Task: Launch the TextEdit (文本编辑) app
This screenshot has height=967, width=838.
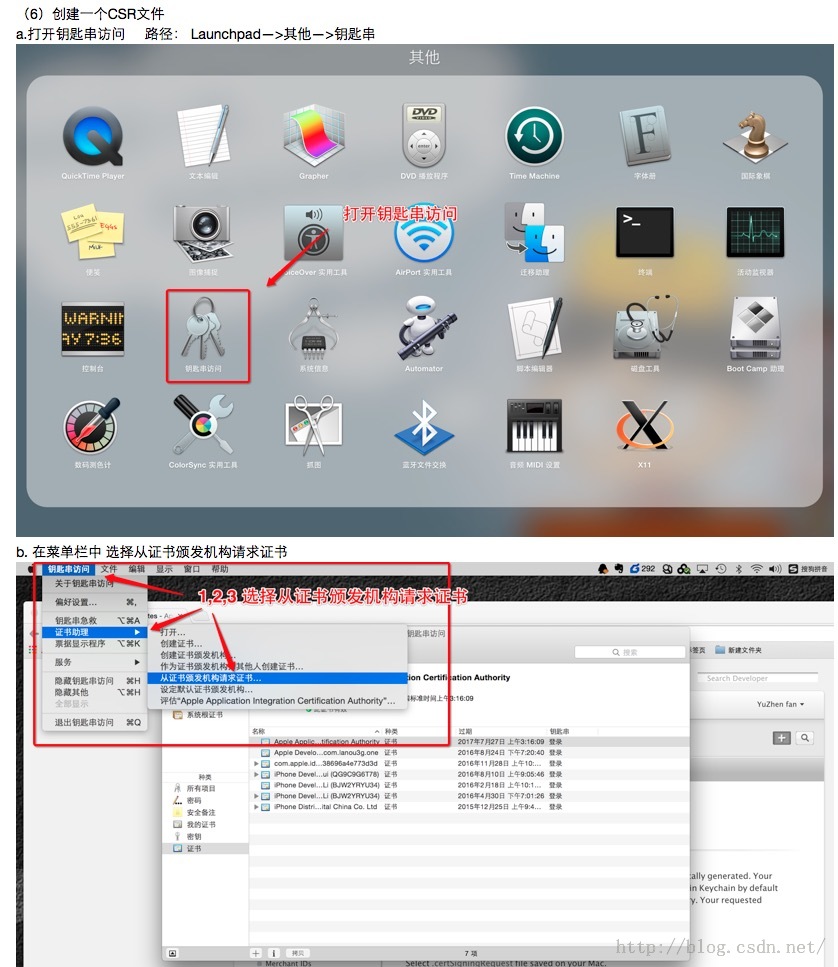Action: (x=203, y=135)
